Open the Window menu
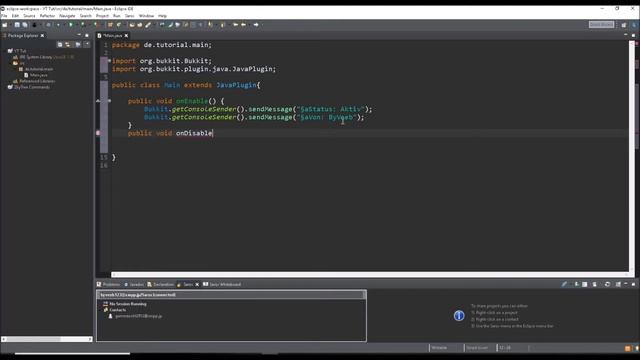 pos(147,16)
